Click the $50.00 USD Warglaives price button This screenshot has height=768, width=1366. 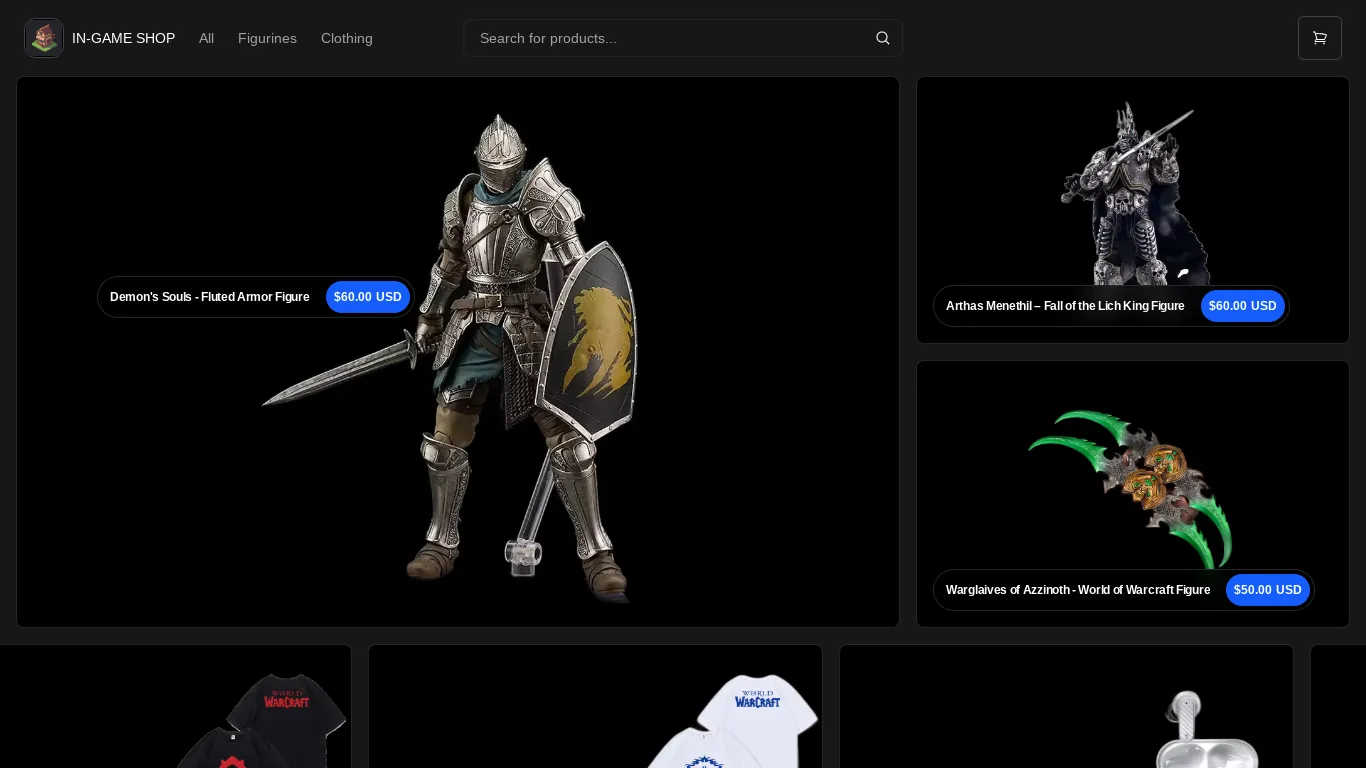(x=1268, y=590)
